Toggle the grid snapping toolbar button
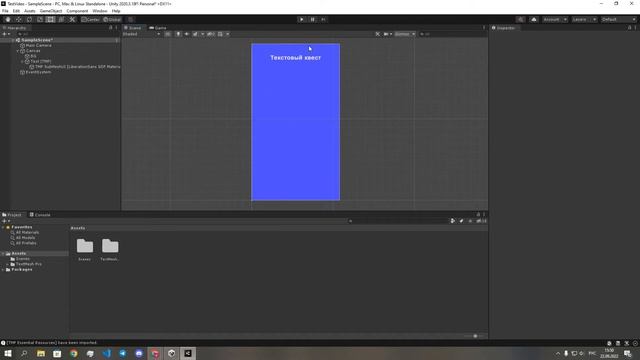640x360 pixels. click(131, 19)
